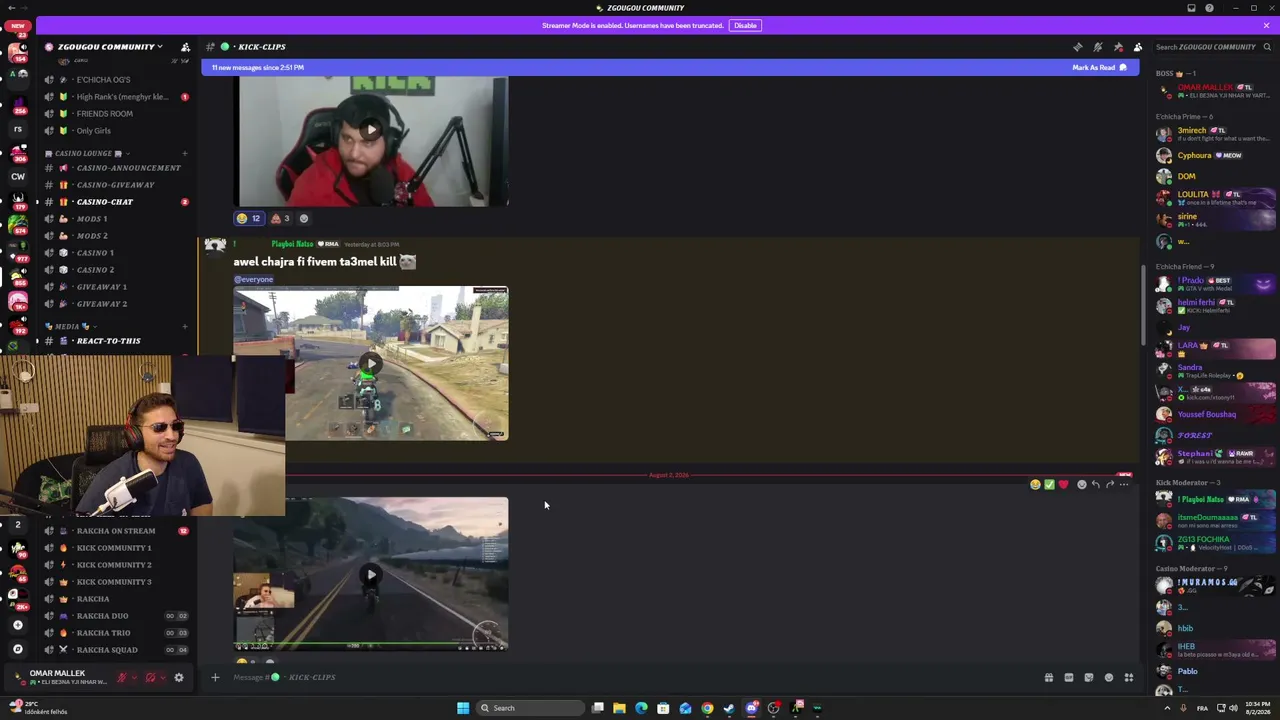The width and height of the screenshot is (1280, 720).
Task: Toggle the laughing emoji reaction with 12
Action: (249, 218)
